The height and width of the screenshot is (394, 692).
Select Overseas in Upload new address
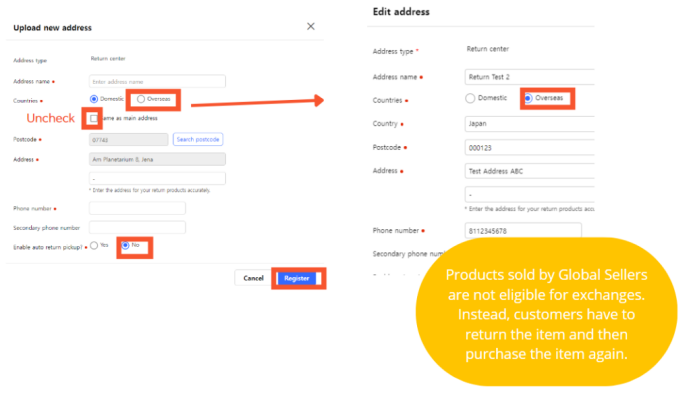coord(141,99)
